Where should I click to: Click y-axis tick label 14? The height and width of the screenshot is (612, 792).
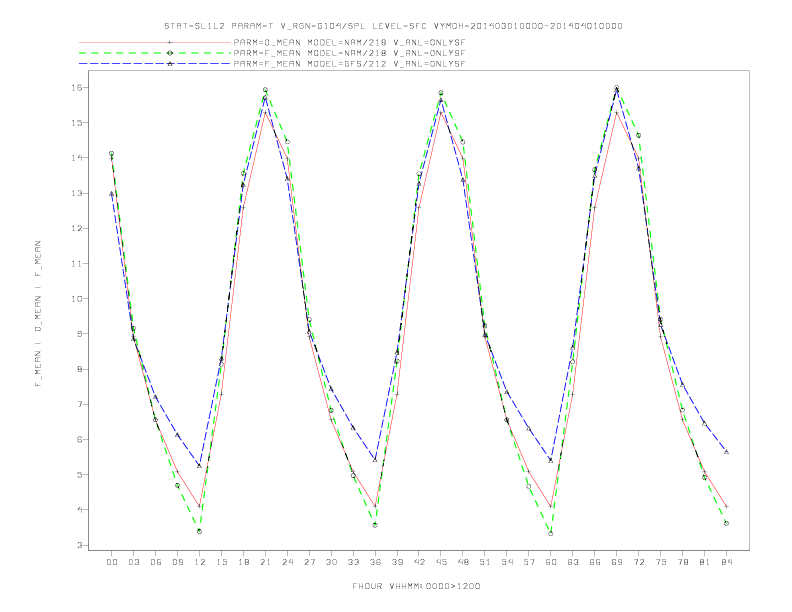coord(77,158)
